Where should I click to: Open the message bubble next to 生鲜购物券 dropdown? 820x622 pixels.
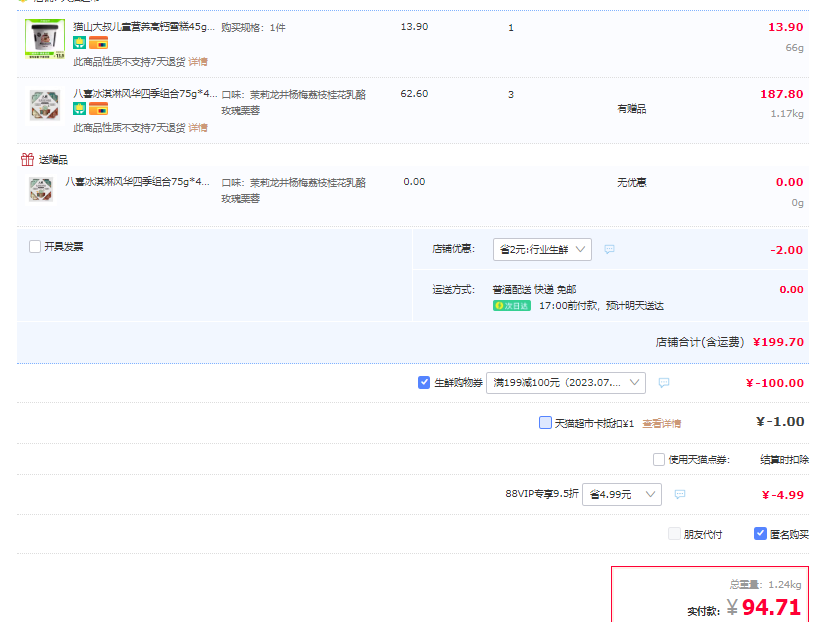tap(664, 382)
